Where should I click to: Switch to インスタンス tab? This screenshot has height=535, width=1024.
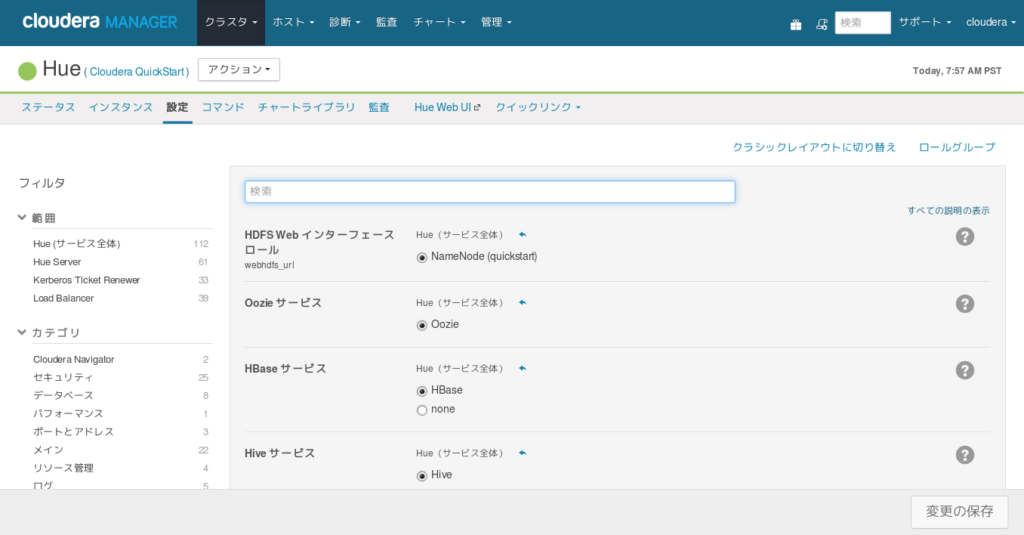pos(121,107)
